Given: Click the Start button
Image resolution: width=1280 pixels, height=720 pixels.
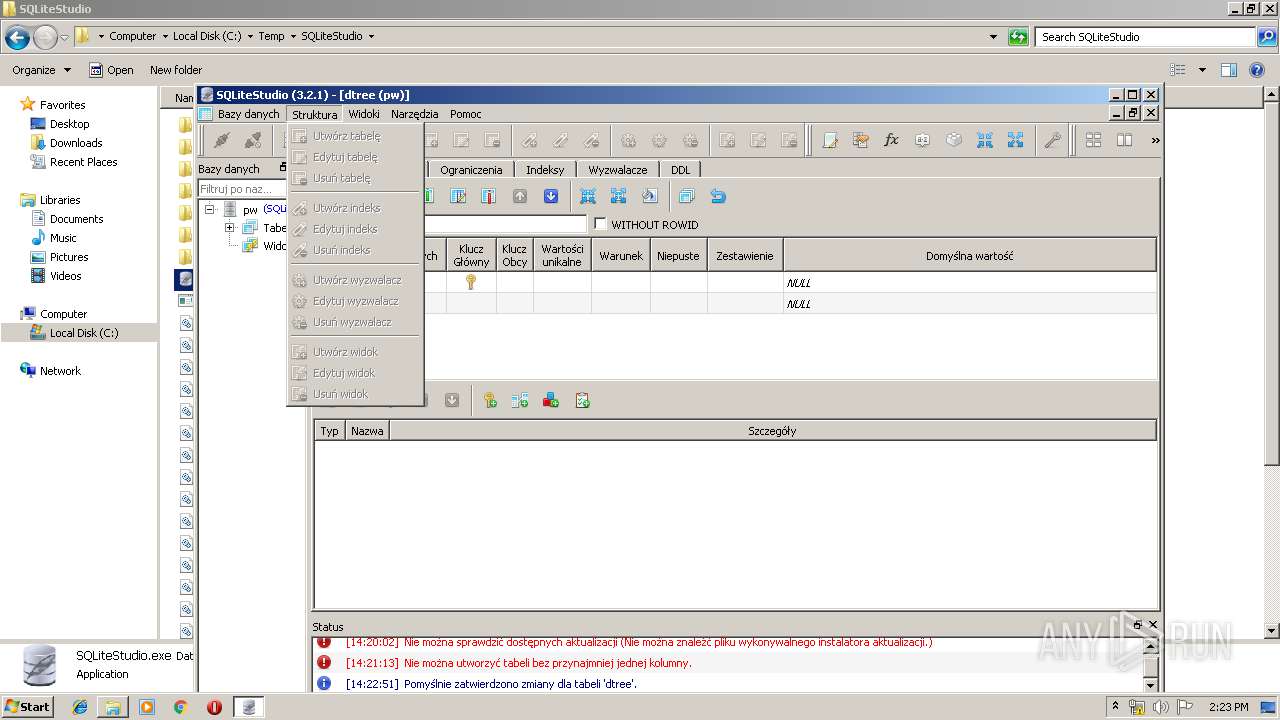Looking at the screenshot, I should 27,706.
